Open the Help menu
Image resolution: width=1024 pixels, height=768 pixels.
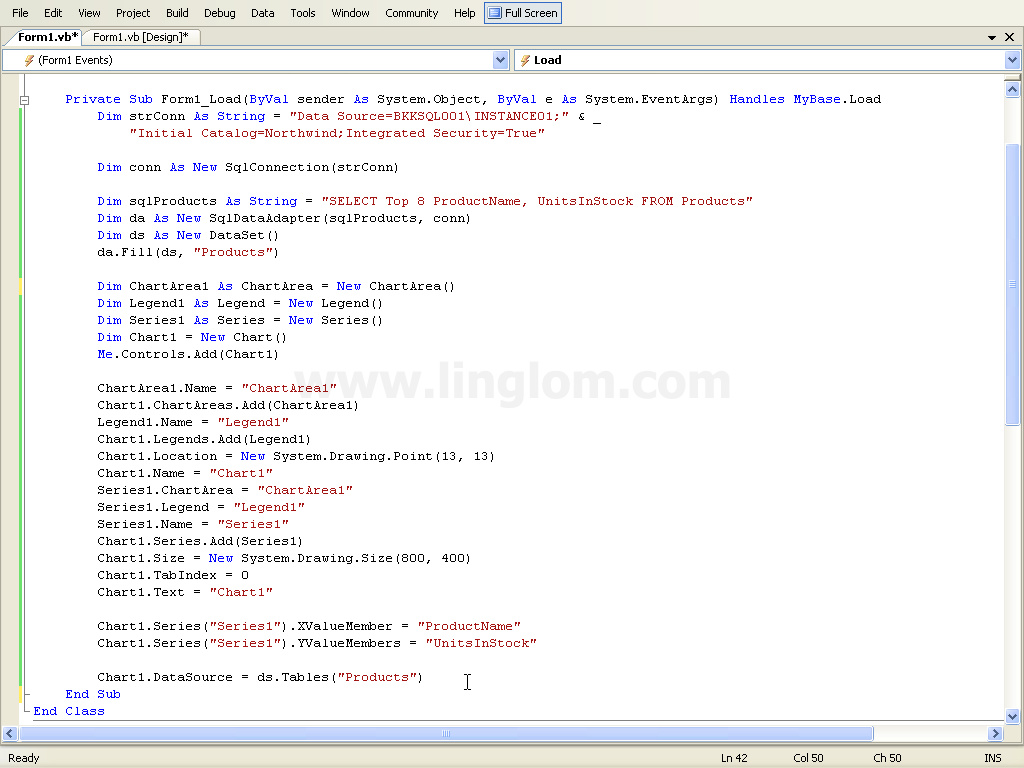pos(464,13)
